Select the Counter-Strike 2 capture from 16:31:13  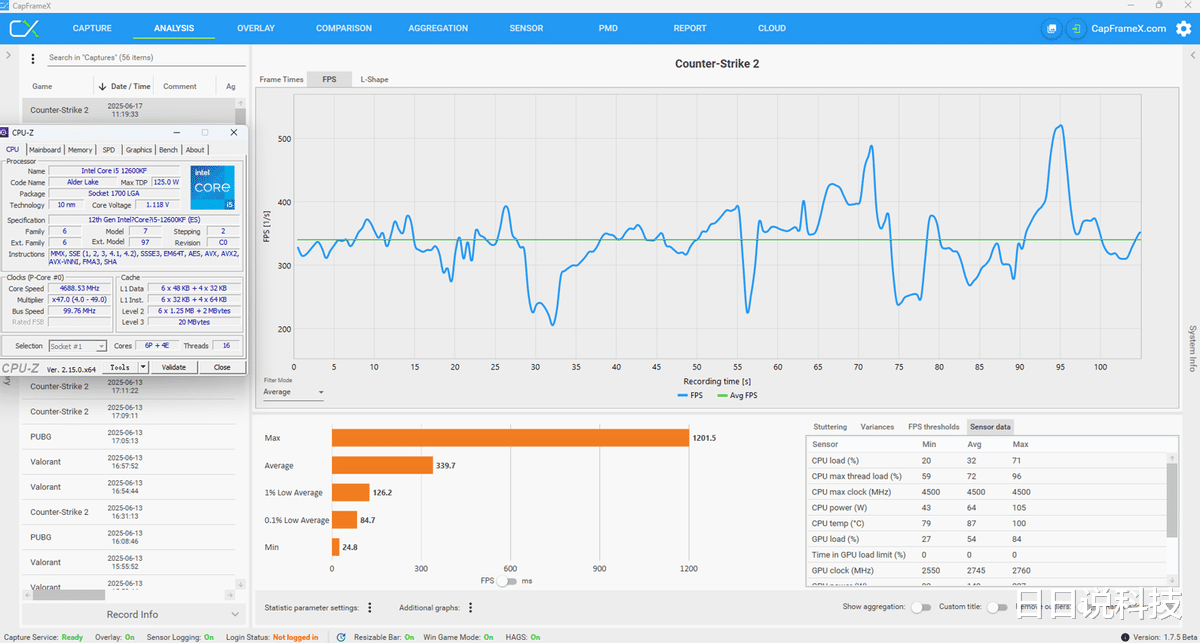pyautogui.click(x=130, y=512)
